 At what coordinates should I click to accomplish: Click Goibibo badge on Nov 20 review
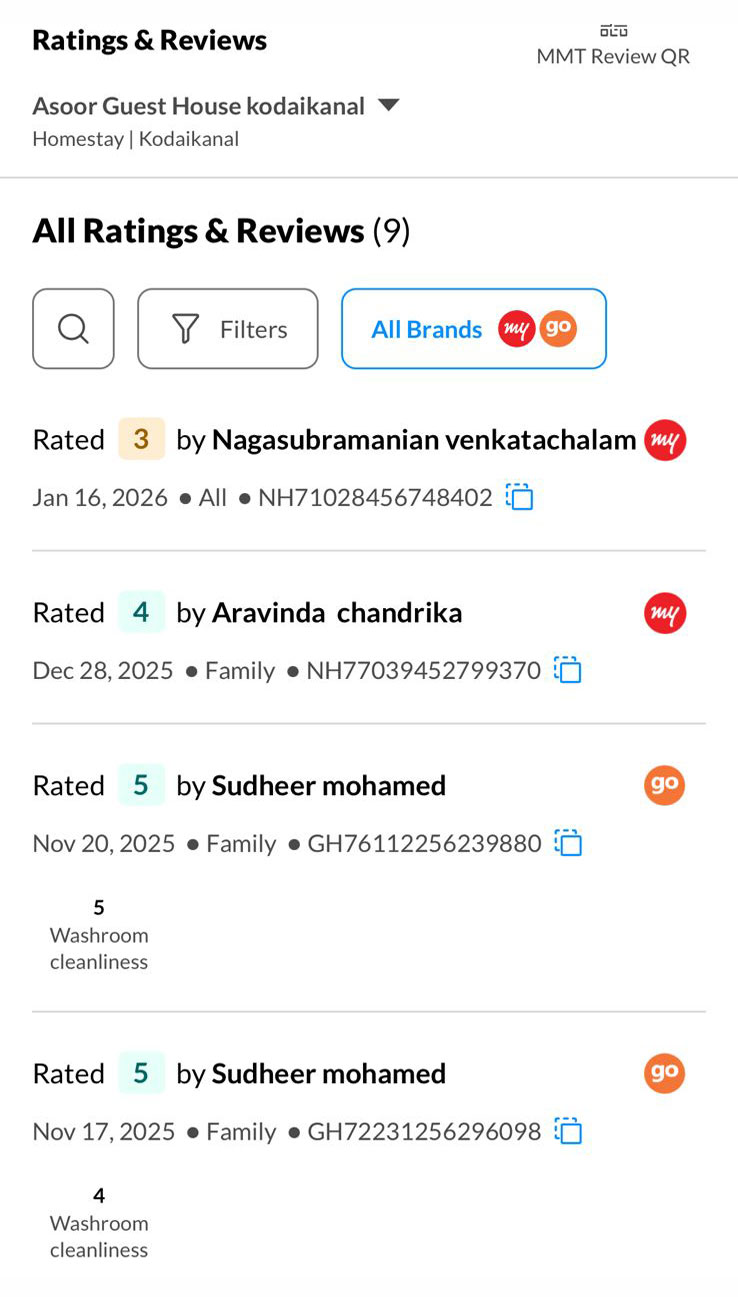[665, 786]
